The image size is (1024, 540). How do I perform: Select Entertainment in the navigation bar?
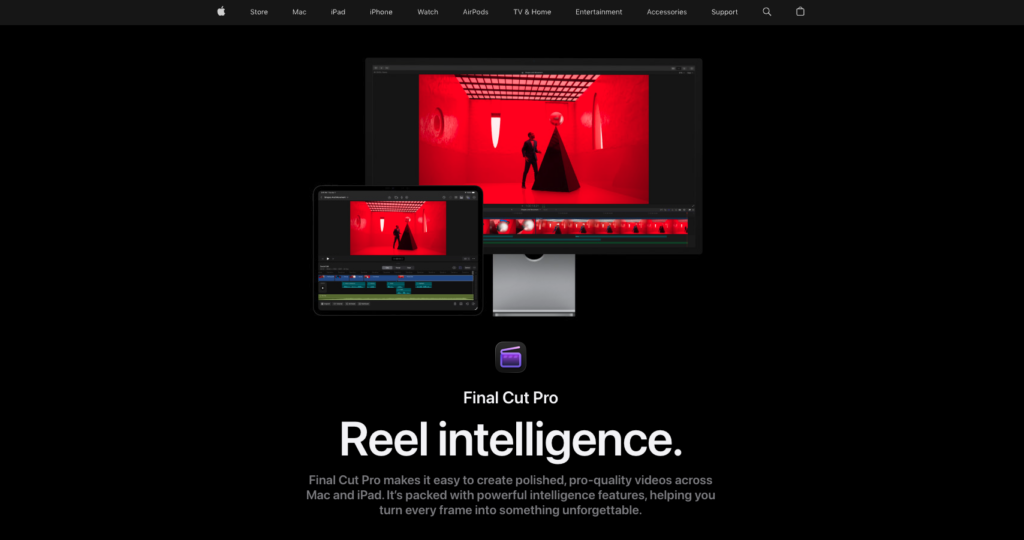pyautogui.click(x=598, y=12)
